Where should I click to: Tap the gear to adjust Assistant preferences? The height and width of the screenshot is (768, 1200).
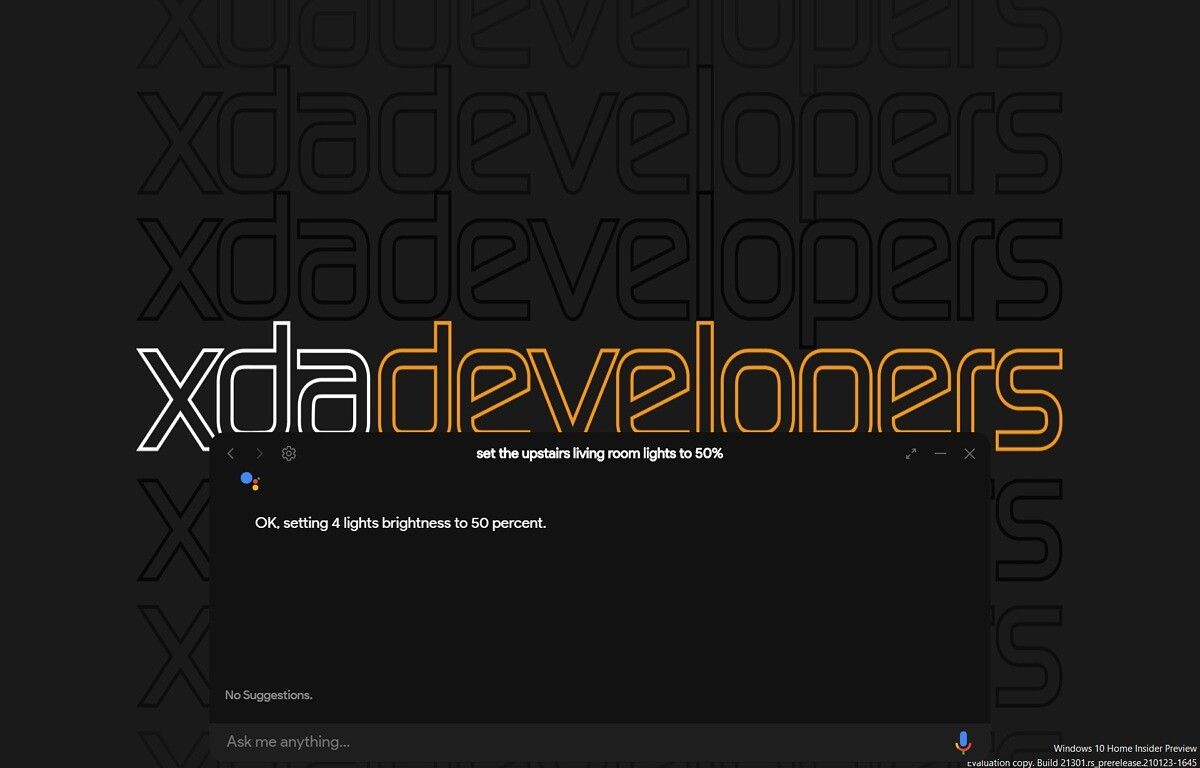coord(289,453)
